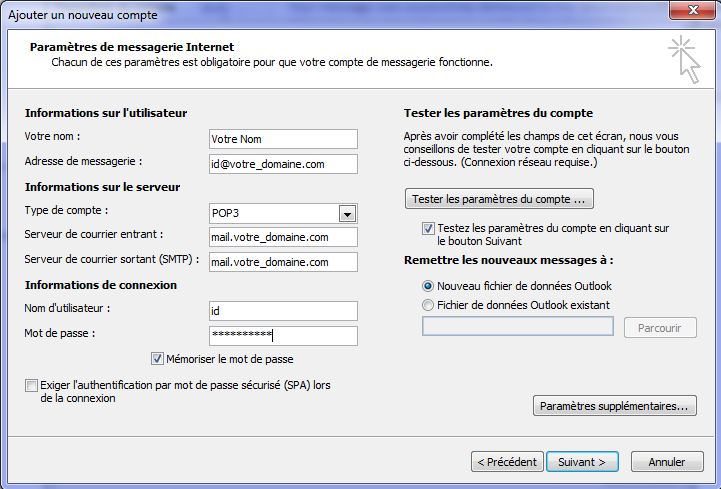Screen dimensions: 721x489
Task: Close the Ajouter un nouveau compte dialog
Action: (693, 10)
